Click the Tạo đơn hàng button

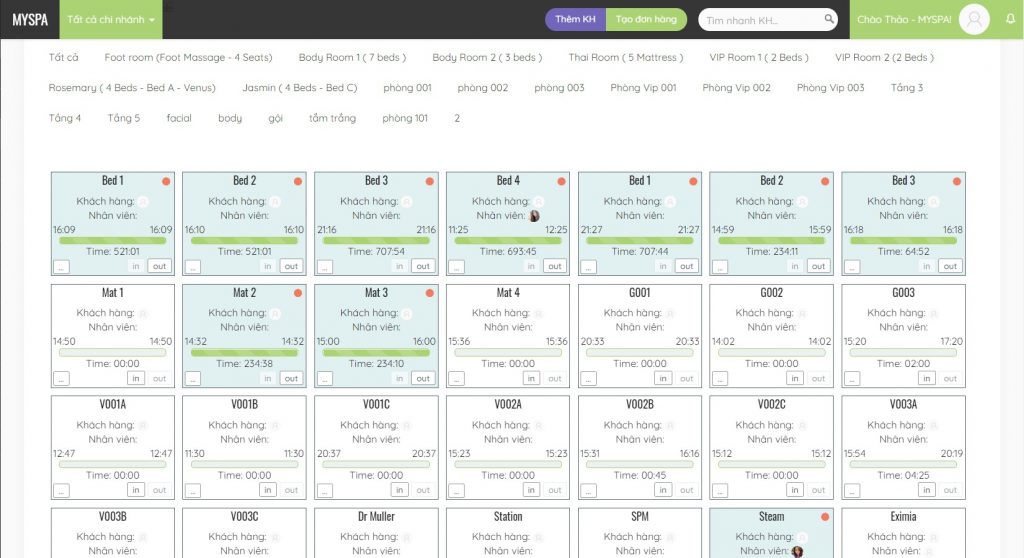click(x=646, y=20)
